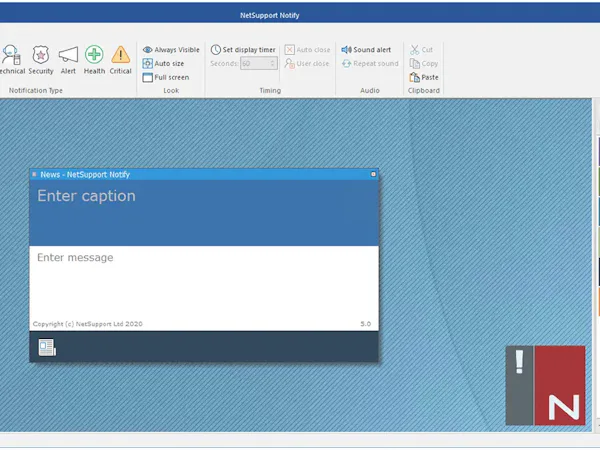Select the Security notification type
This screenshot has width=600, height=450.
coord(41,60)
